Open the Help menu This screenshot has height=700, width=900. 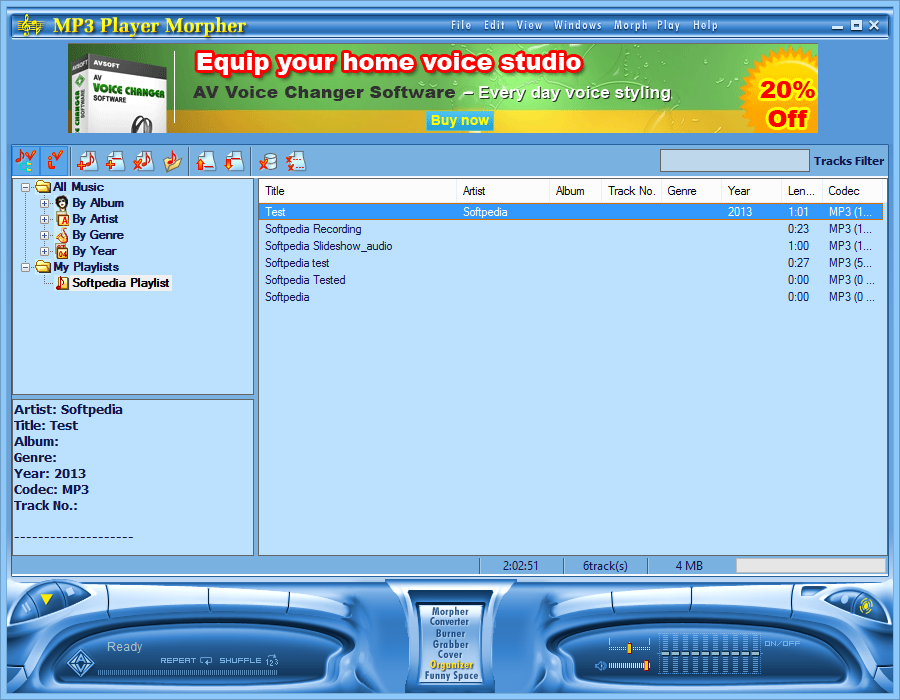pos(705,25)
